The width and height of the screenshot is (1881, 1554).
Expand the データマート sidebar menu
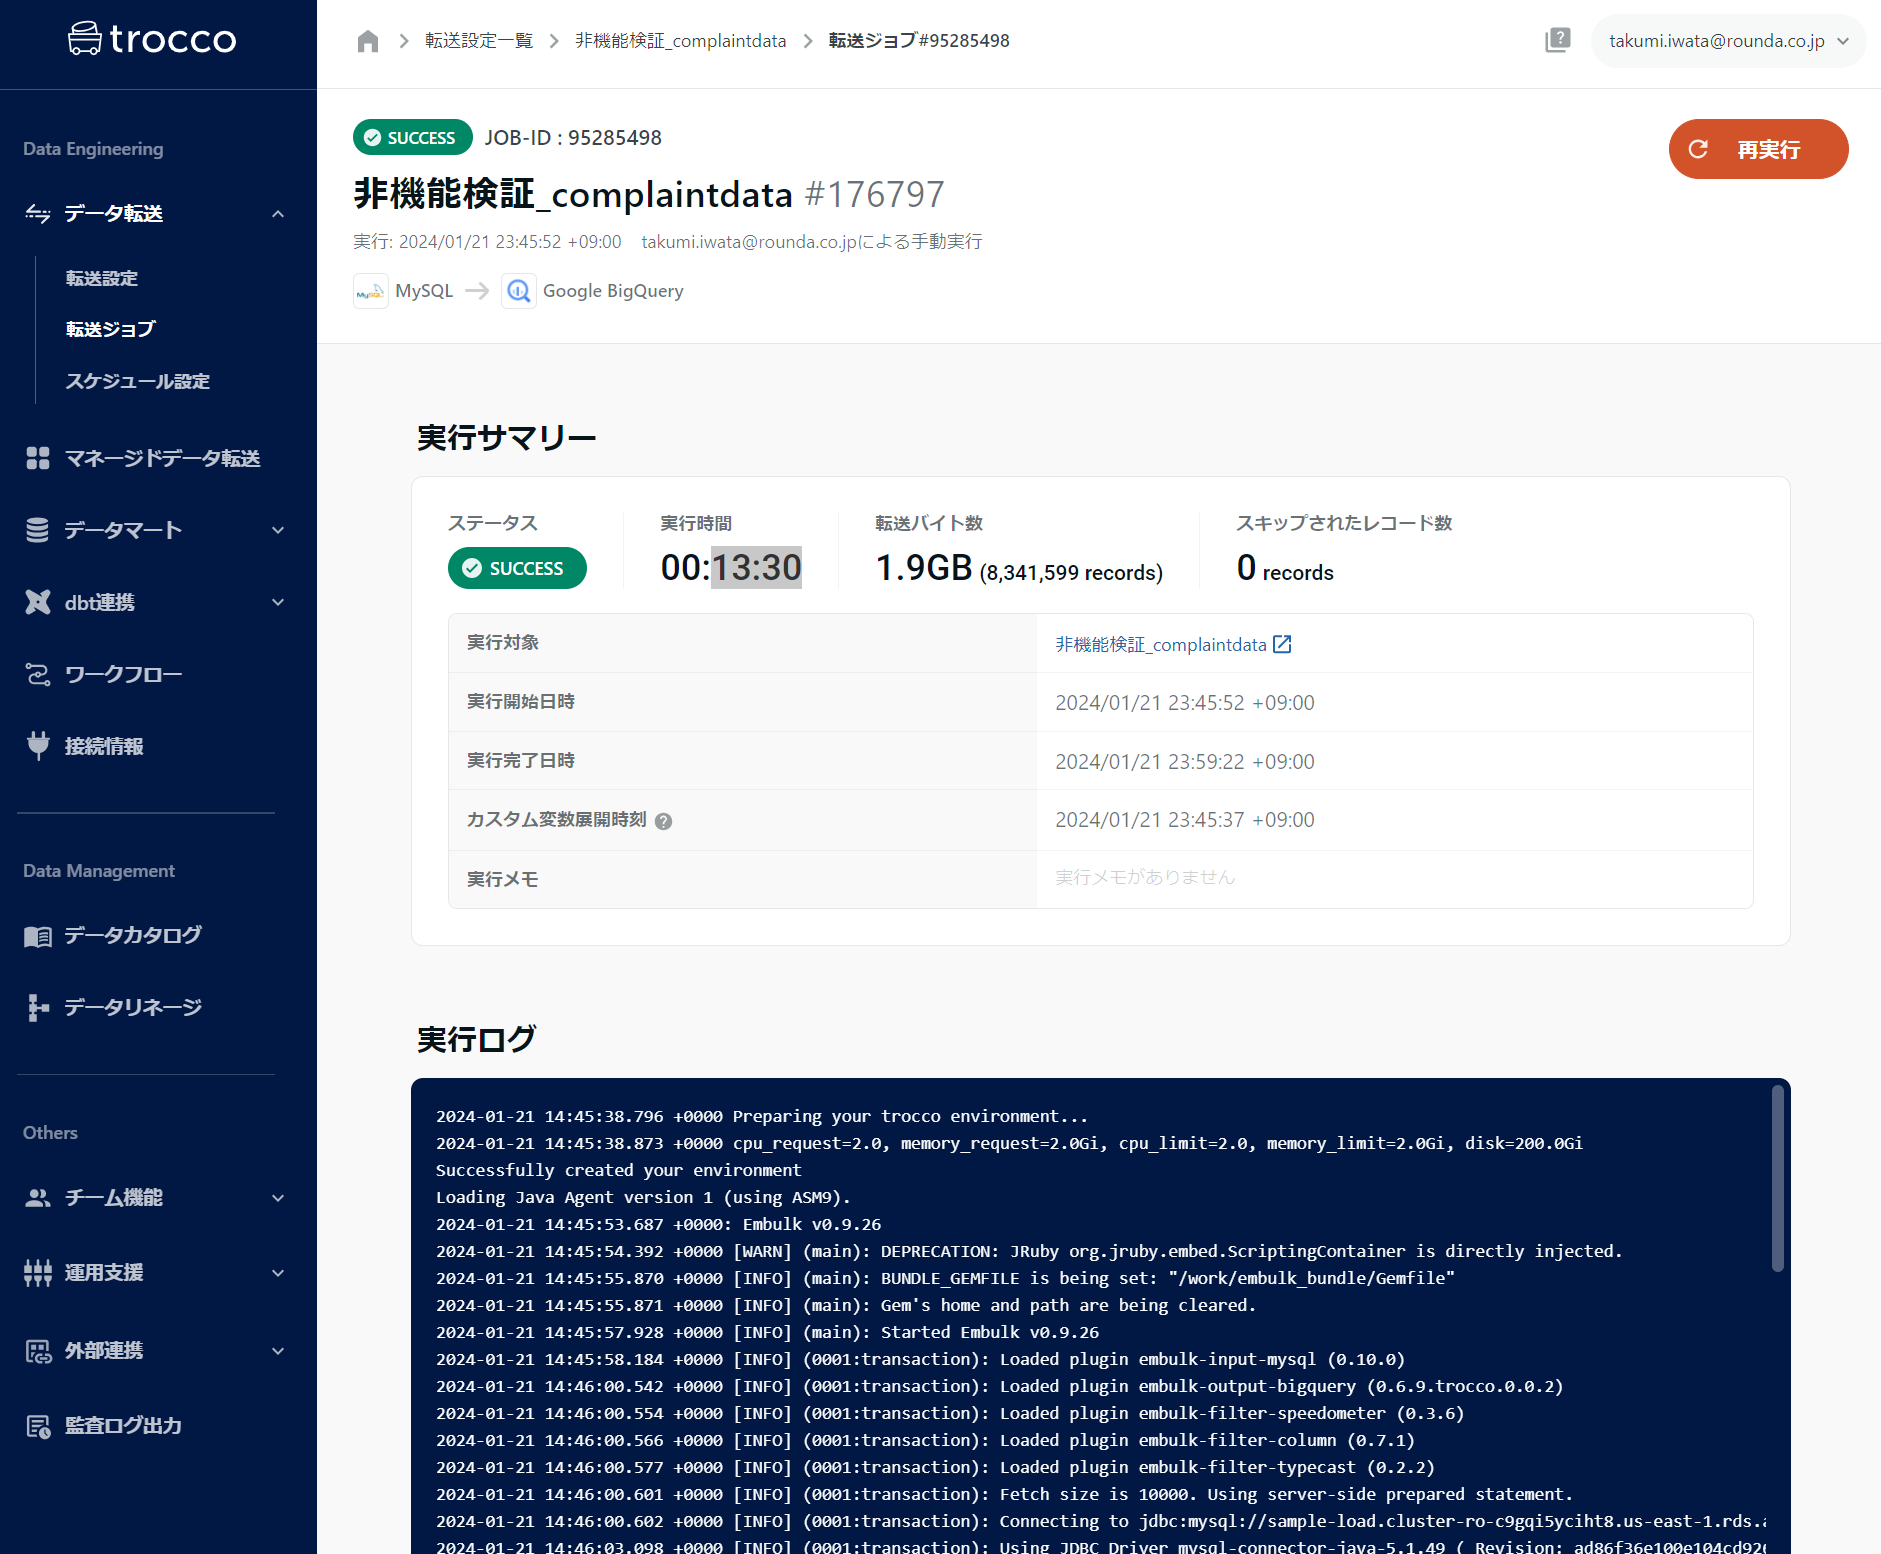coord(277,531)
